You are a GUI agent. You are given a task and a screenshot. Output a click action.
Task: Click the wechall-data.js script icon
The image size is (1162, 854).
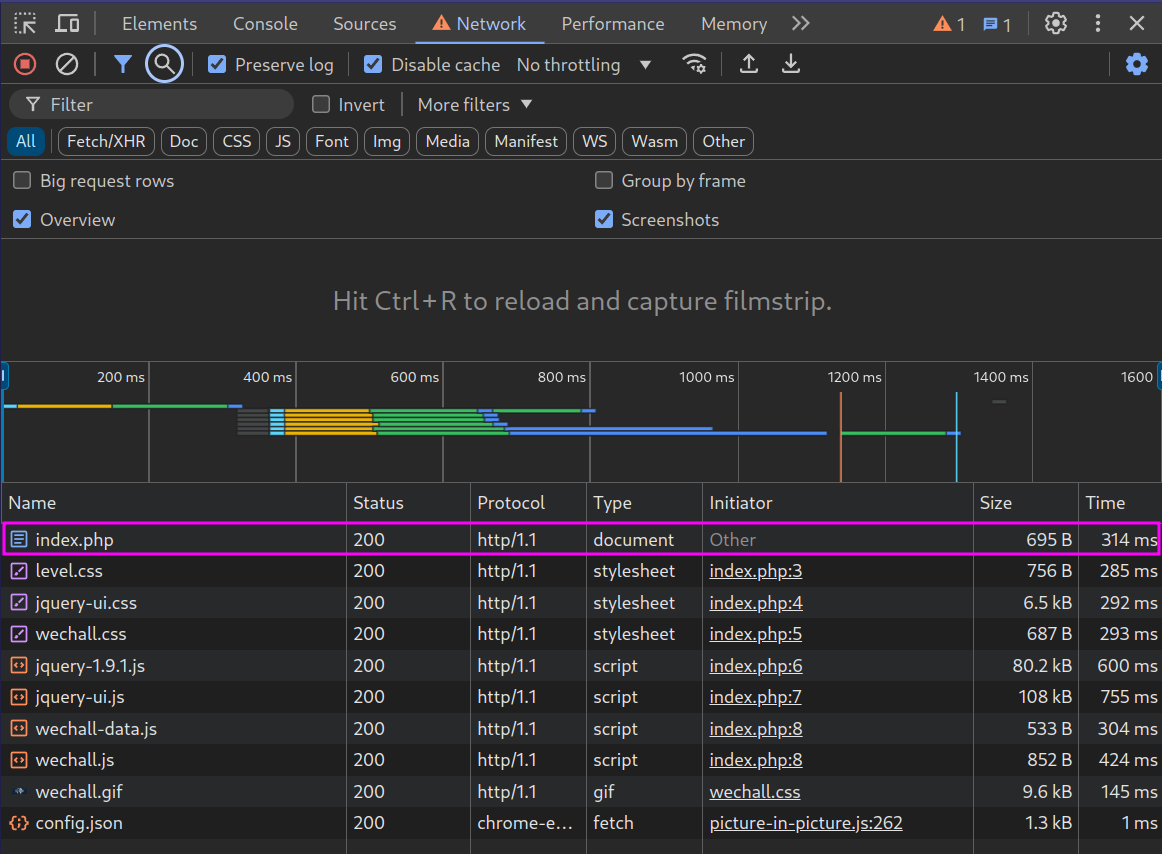click(19, 729)
